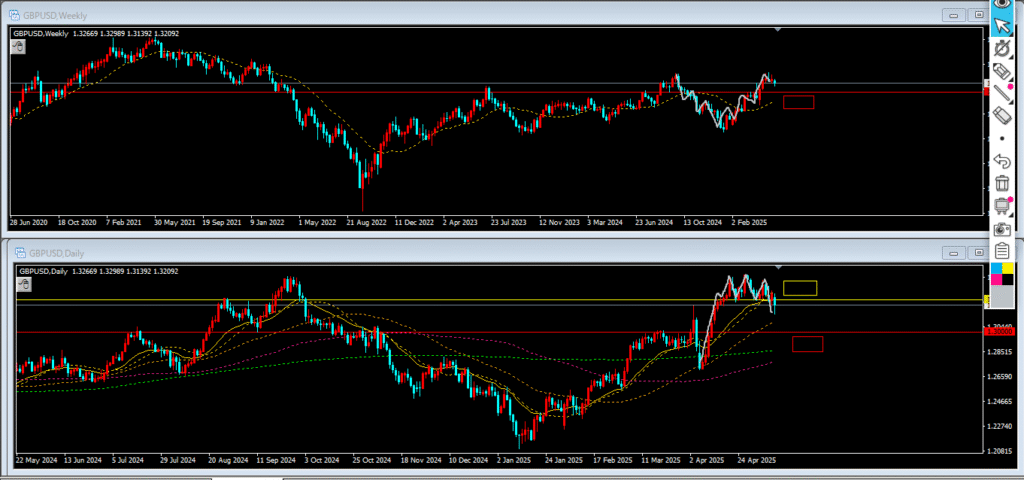Select the red rectangle on Weekly chart
Viewport: 1024px width, 480px height.
tap(799, 103)
